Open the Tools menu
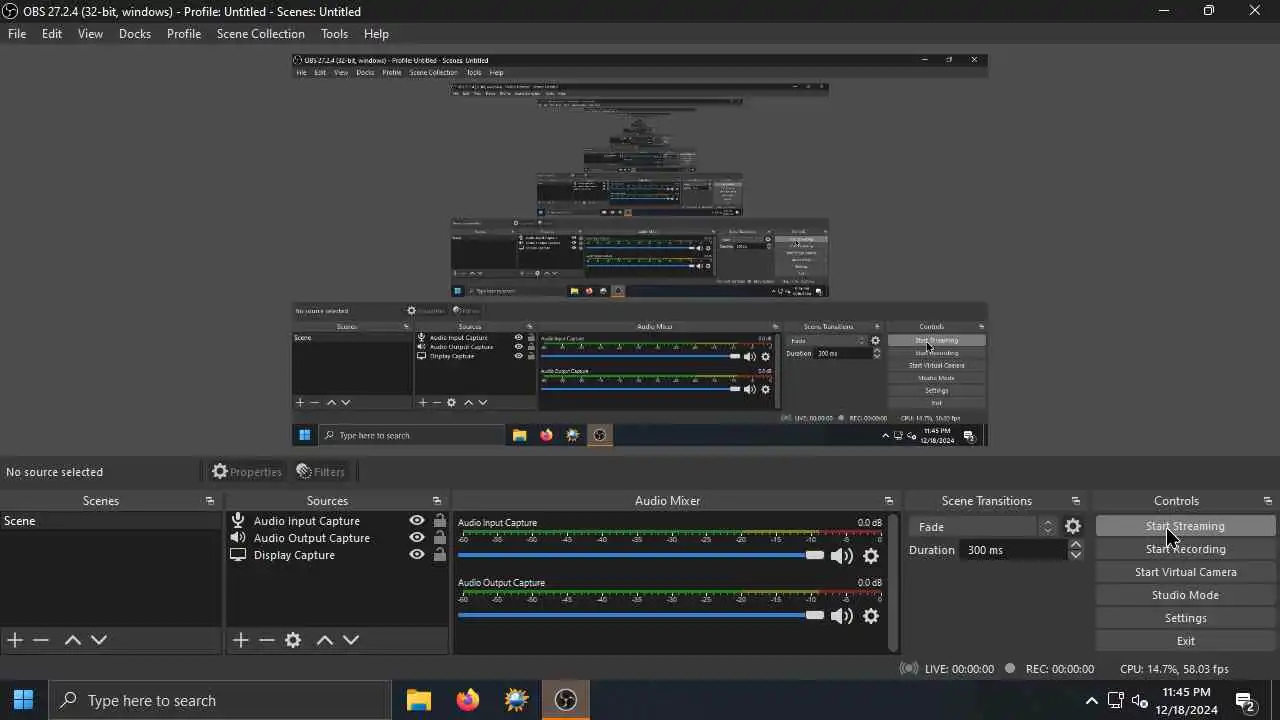Screen dimensions: 1280x720 [334, 34]
